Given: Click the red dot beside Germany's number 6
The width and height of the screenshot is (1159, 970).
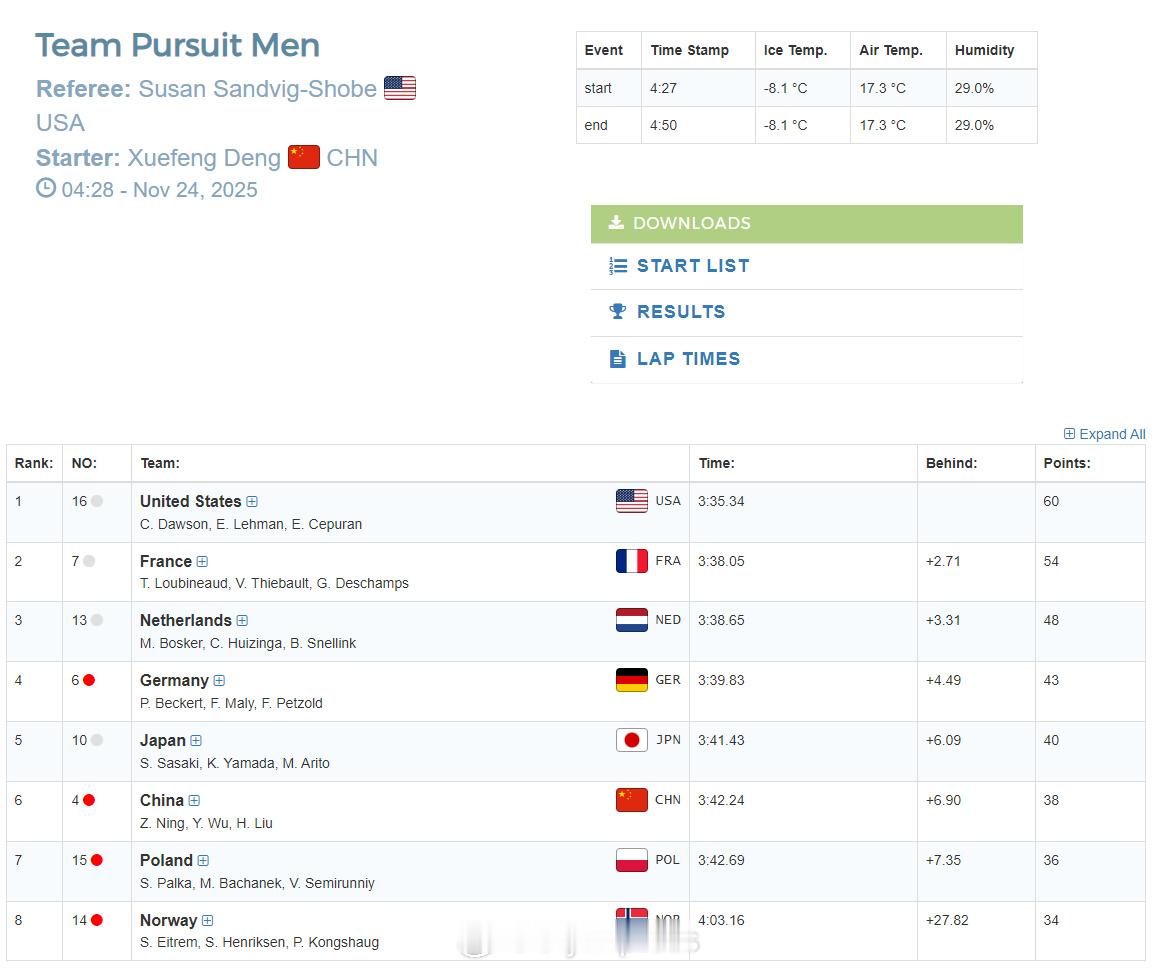Looking at the screenshot, I should (x=89, y=680).
